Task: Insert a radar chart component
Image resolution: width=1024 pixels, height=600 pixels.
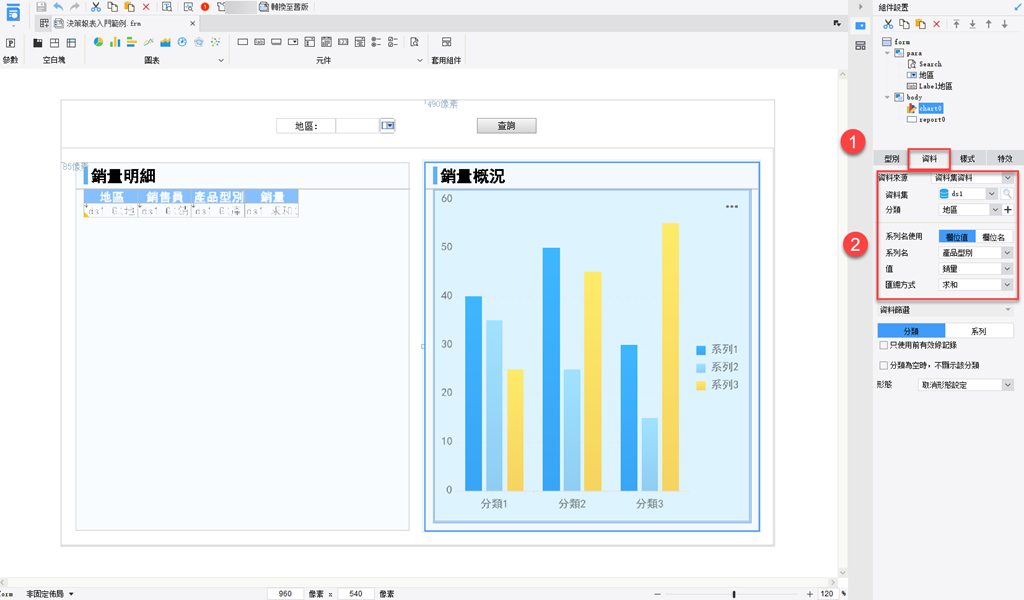Action: tap(199, 42)
